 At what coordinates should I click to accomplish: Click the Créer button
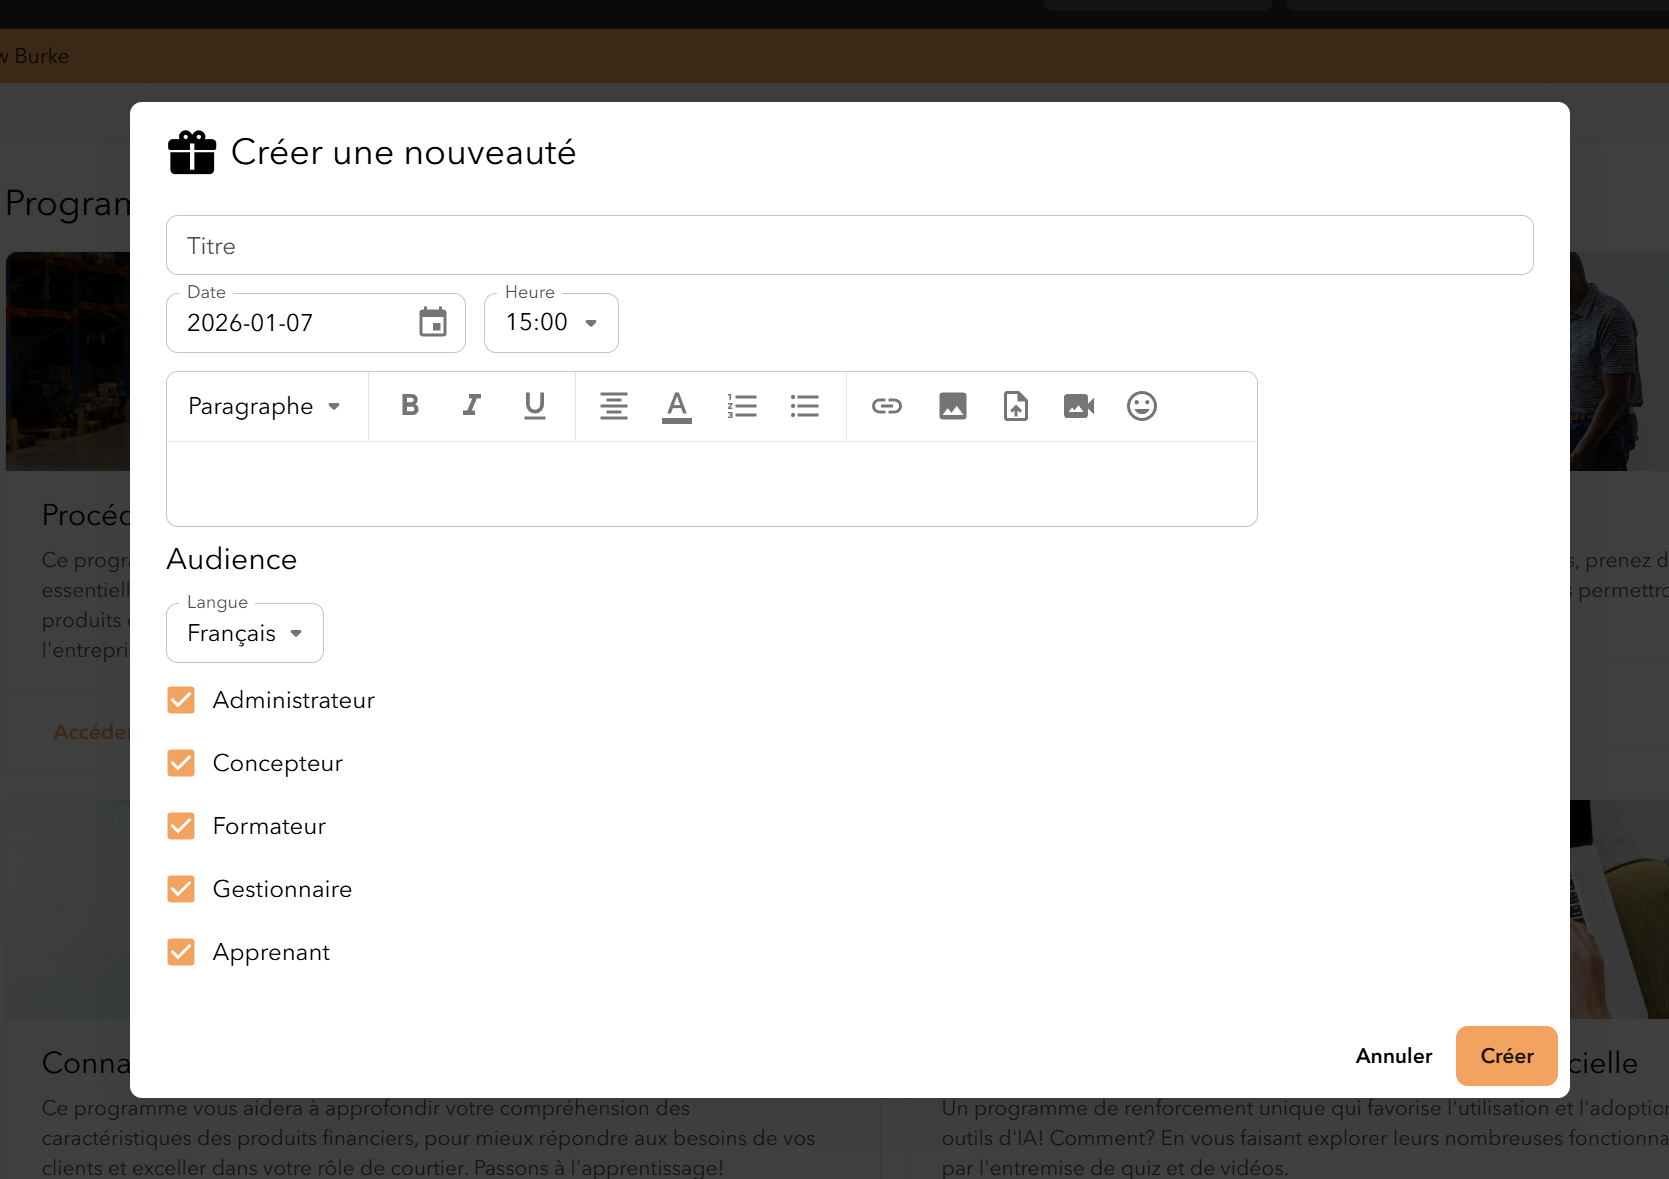[1506, 1056]
